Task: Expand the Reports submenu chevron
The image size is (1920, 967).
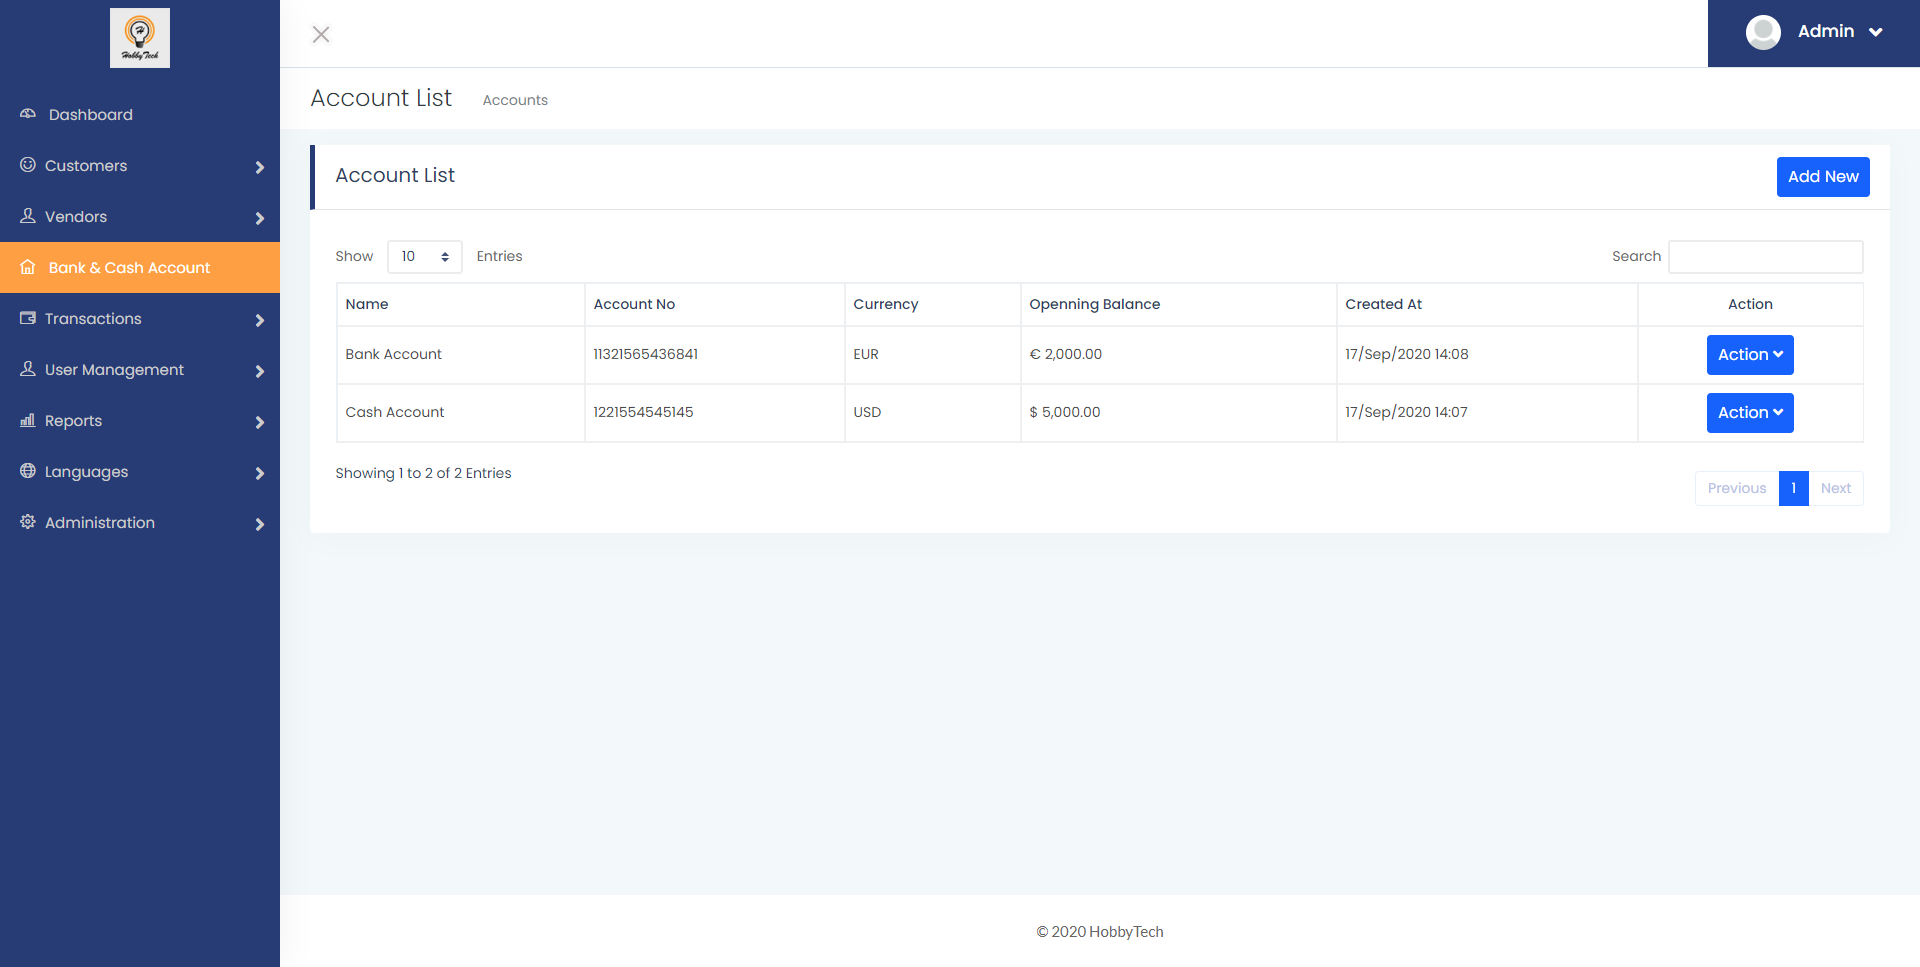Action: click(x=260, y=422)
